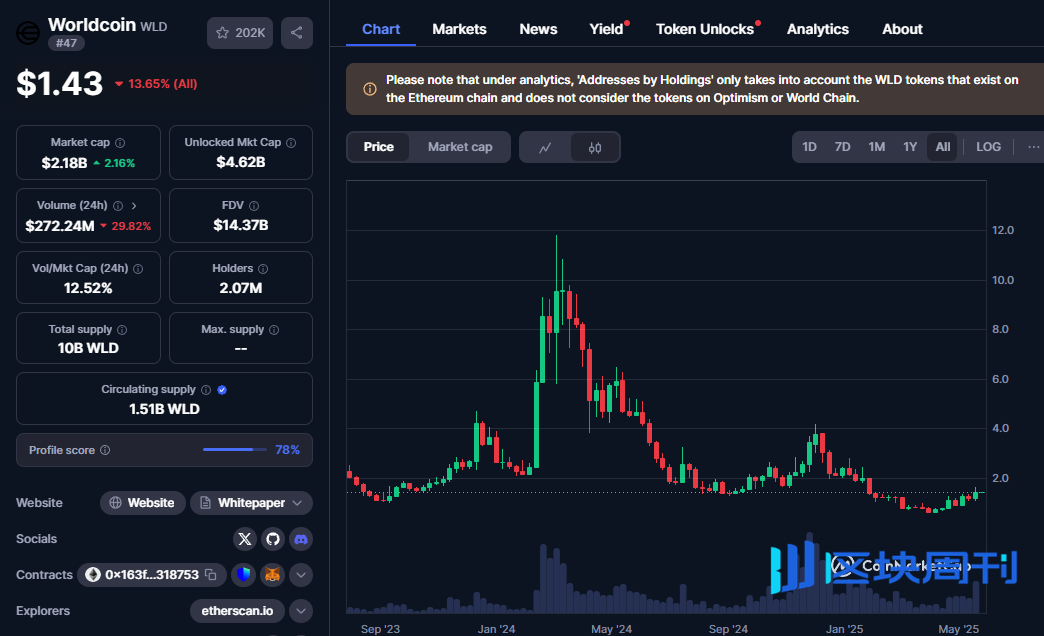Viewport: 1044px width, 636px height.
Task: Open Profile score info icon
Action: (105, 450)
